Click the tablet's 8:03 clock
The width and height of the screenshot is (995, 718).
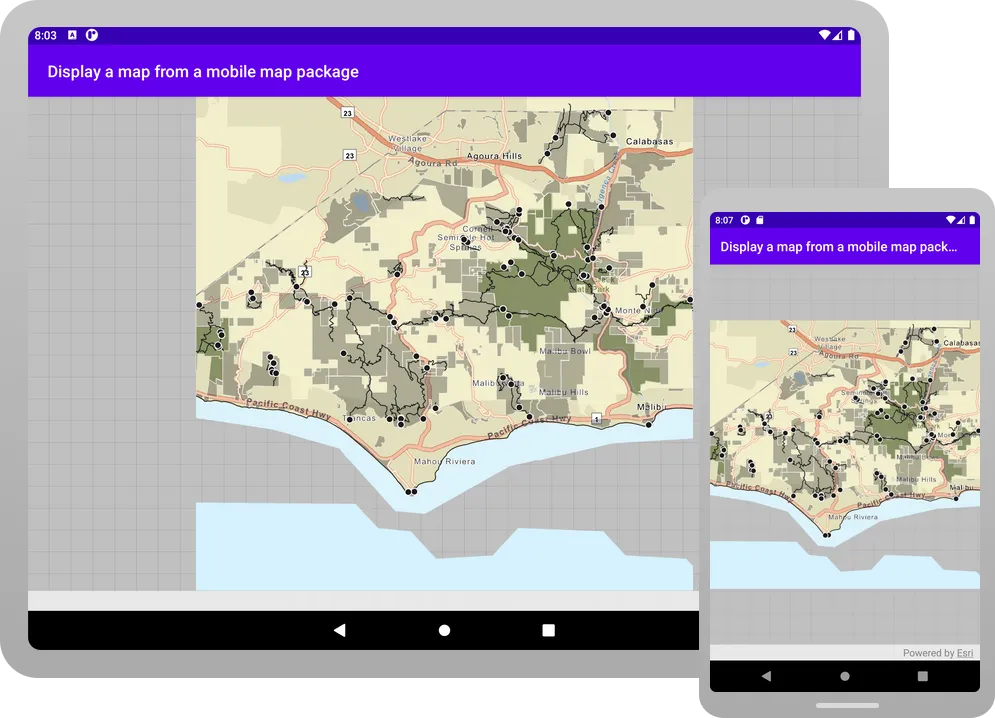45,36
